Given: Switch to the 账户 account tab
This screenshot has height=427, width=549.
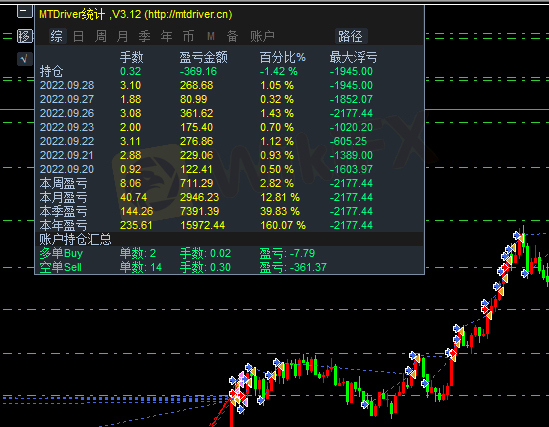Looking at the screenshot, I should point(262,36).
